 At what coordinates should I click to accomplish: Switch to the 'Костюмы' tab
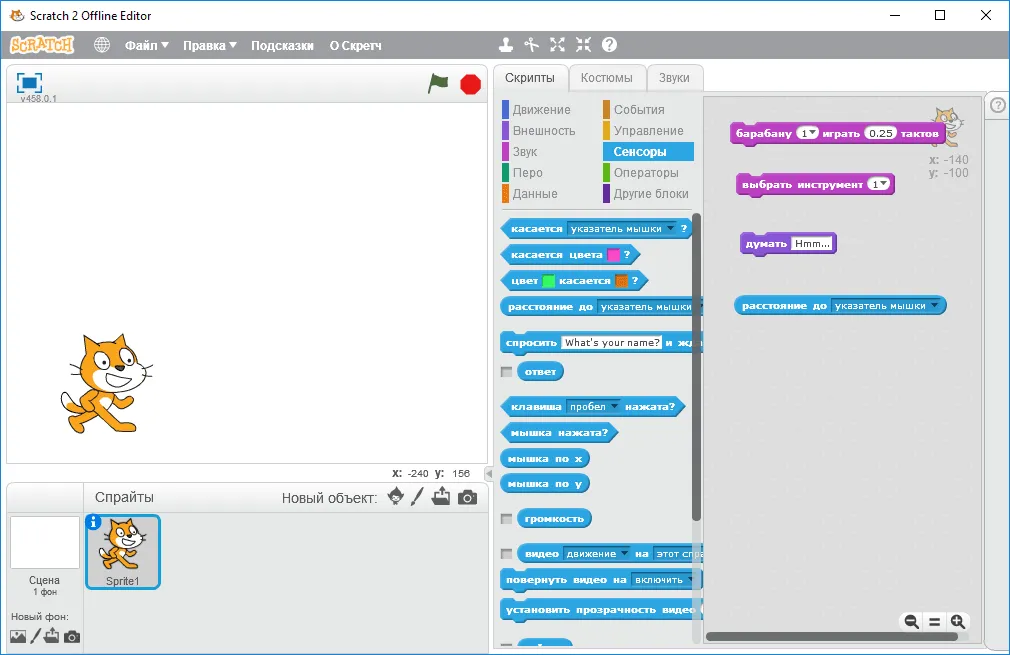click(606, 78)
